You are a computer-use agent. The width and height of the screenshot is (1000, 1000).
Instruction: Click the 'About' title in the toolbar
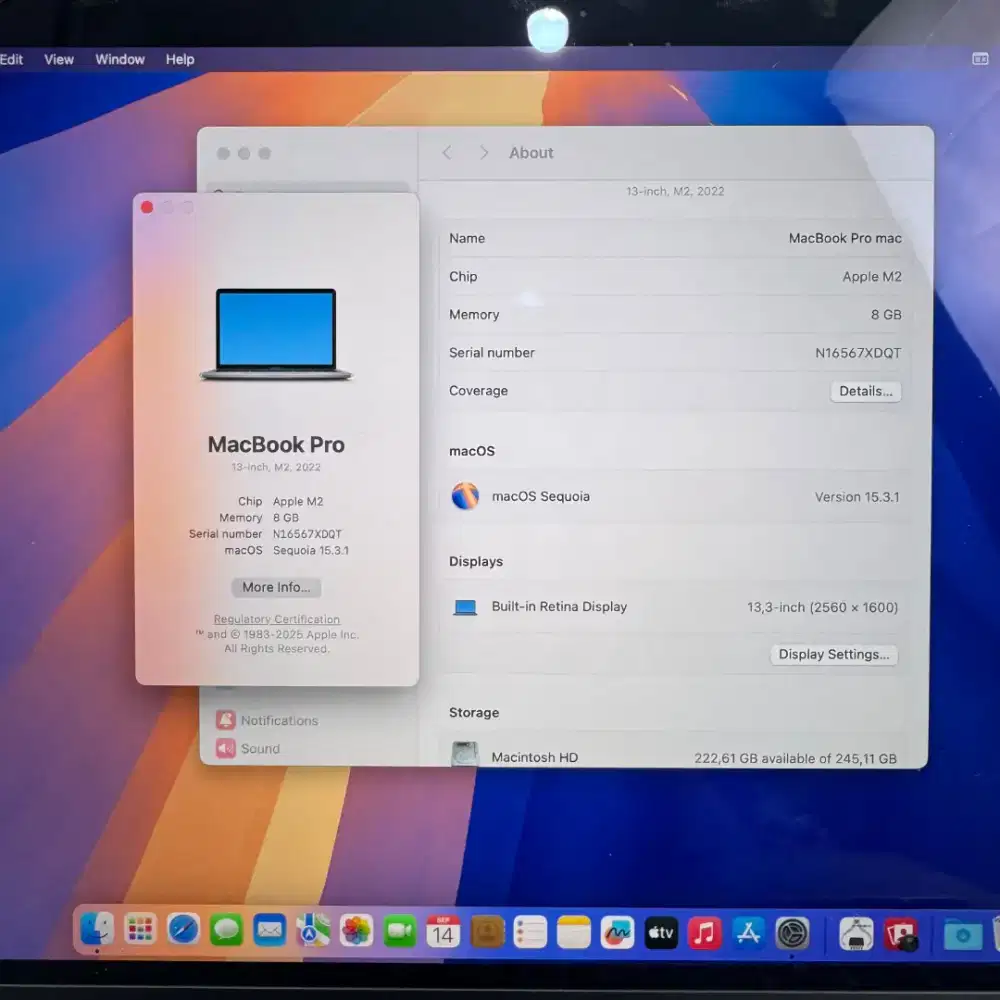click(531, 153)
